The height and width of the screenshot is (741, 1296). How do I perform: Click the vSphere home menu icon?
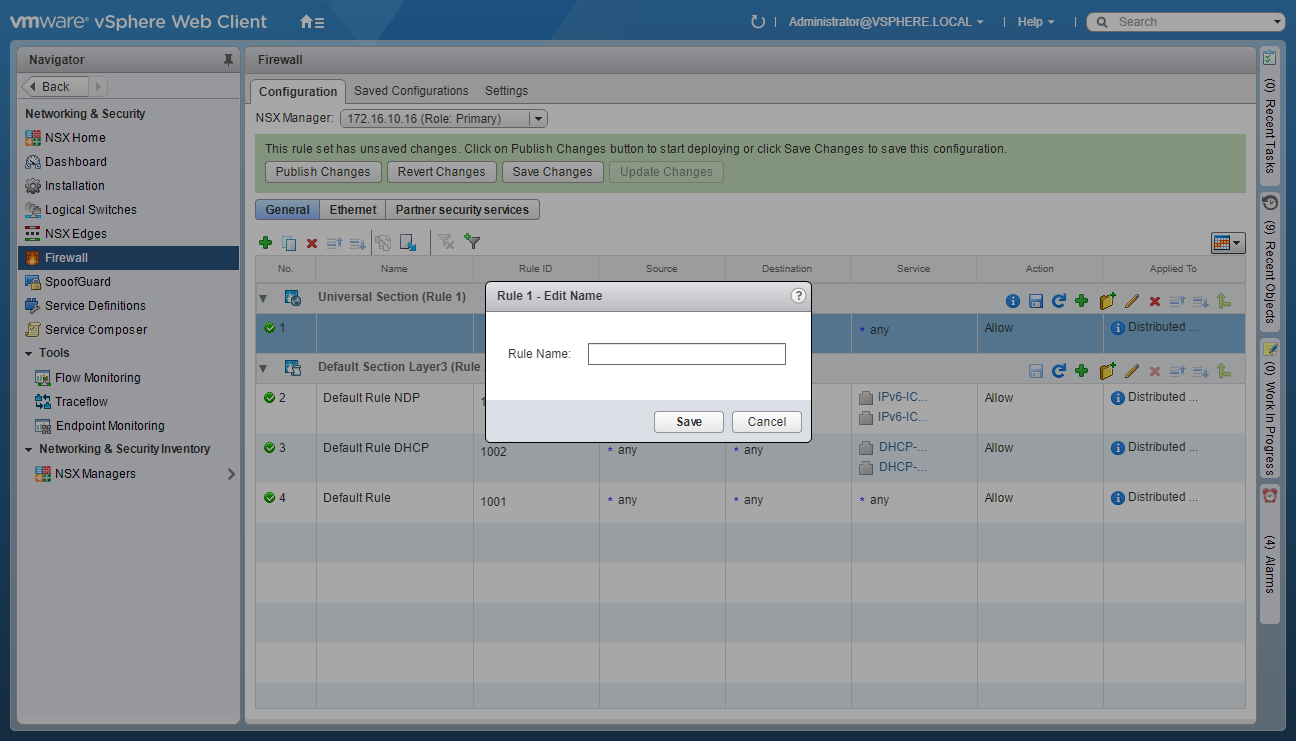coord(312,22)
